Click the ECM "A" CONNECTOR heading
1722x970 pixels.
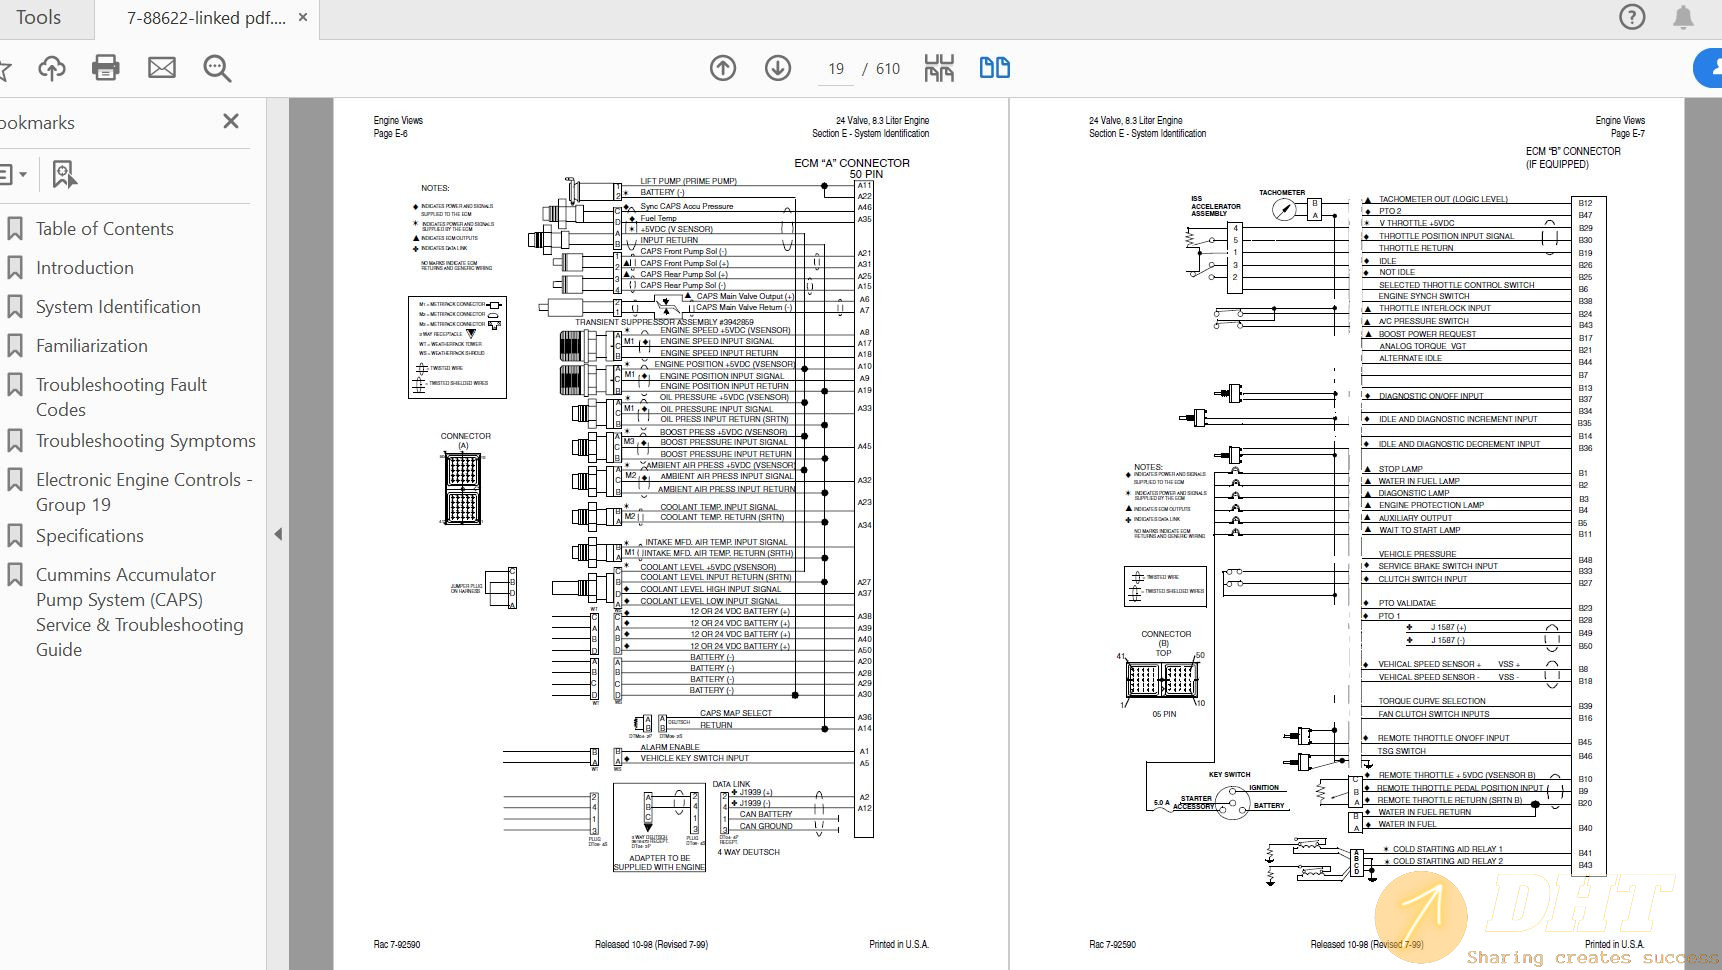tap(852, 163)
